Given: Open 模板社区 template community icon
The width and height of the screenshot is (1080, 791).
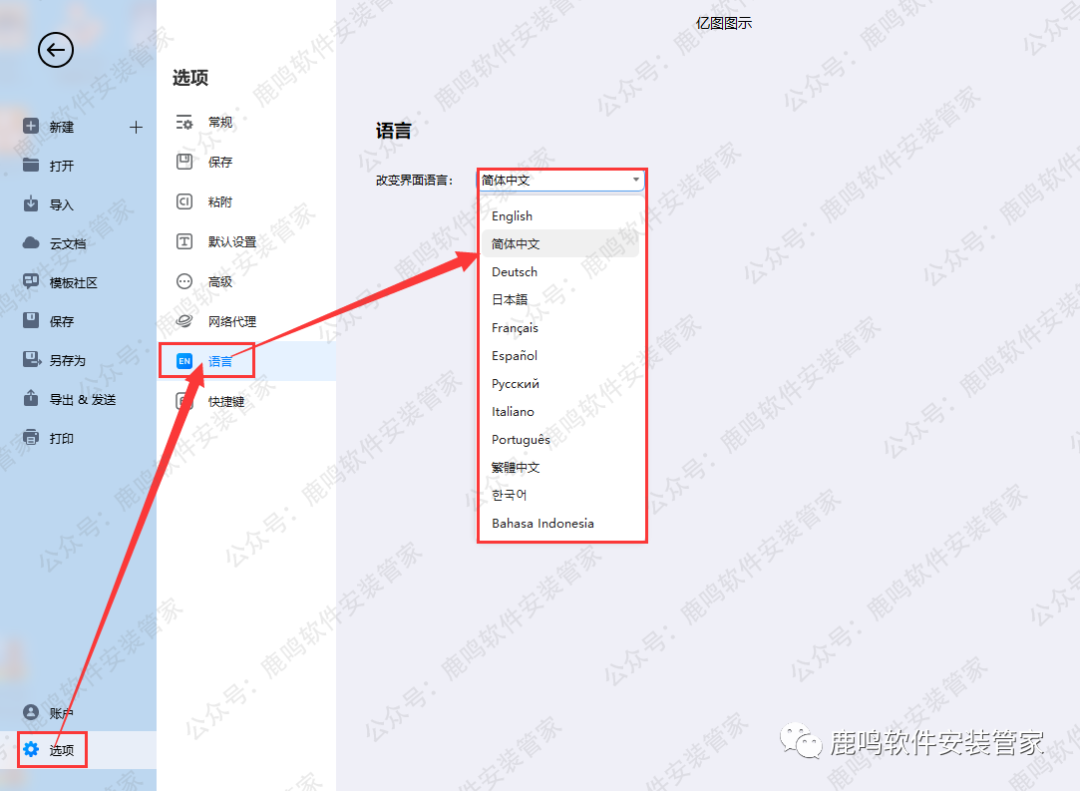Looking at the screenshot, I should 31,282.
